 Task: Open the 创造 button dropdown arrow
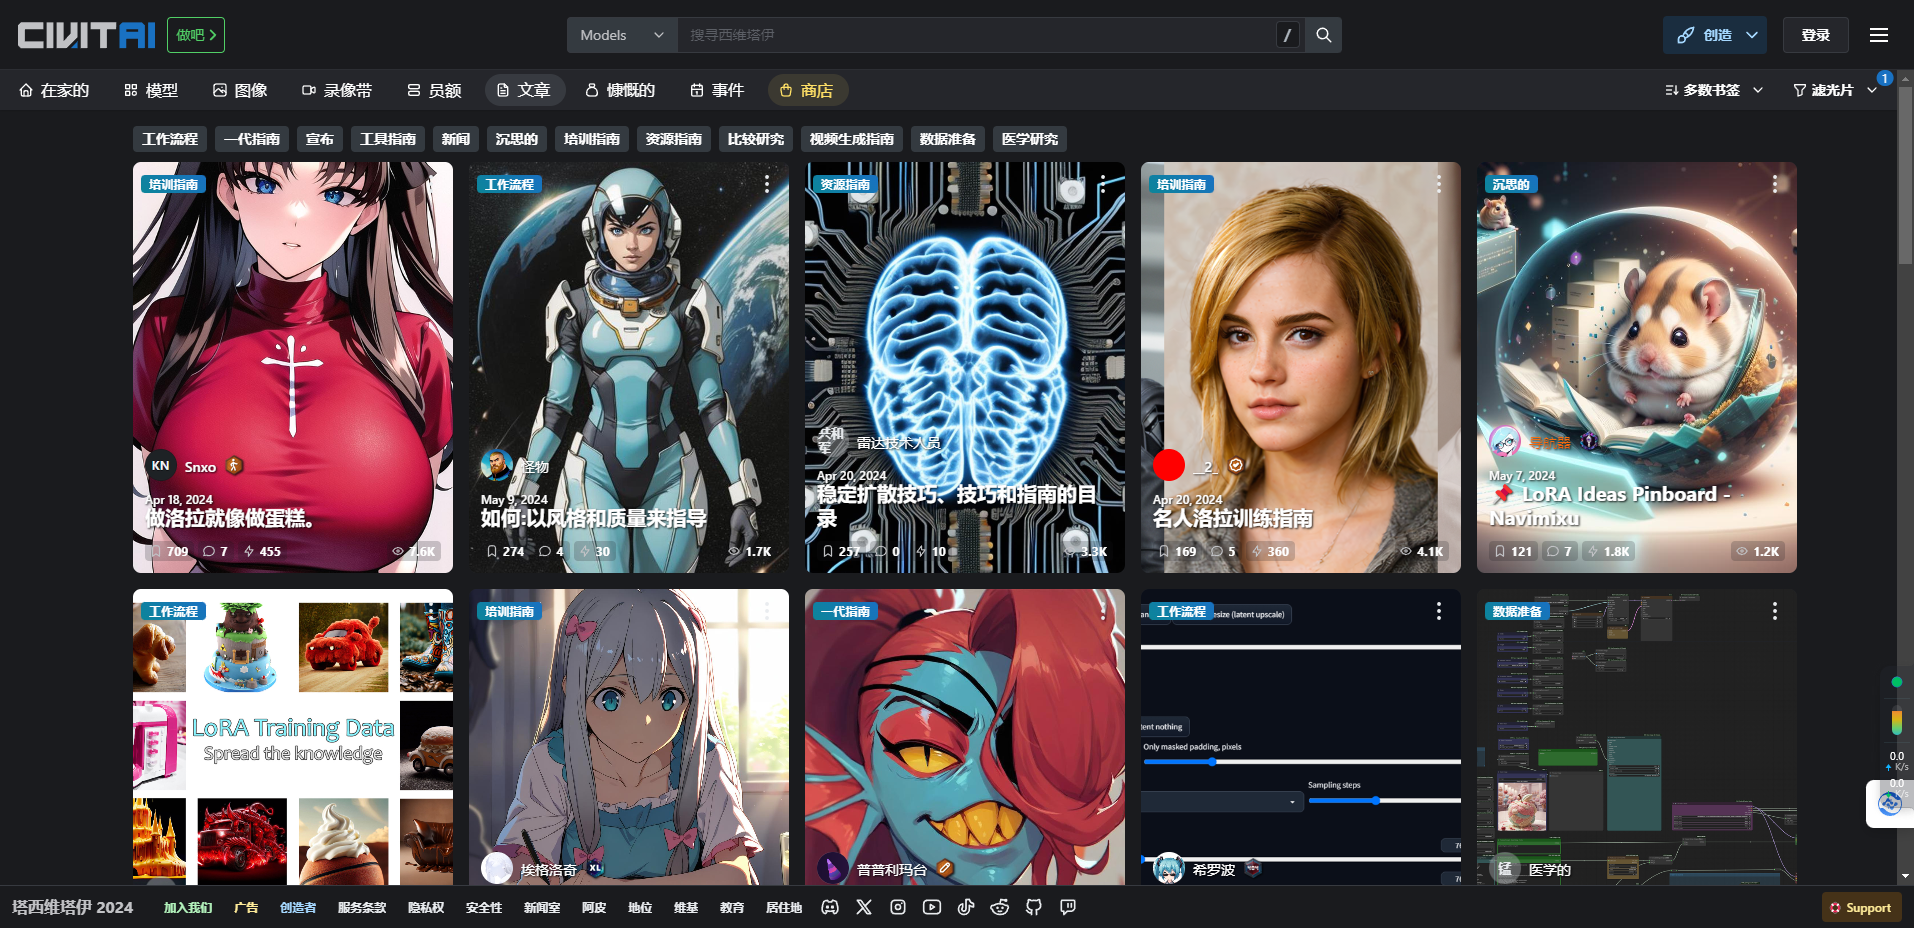1751,33
